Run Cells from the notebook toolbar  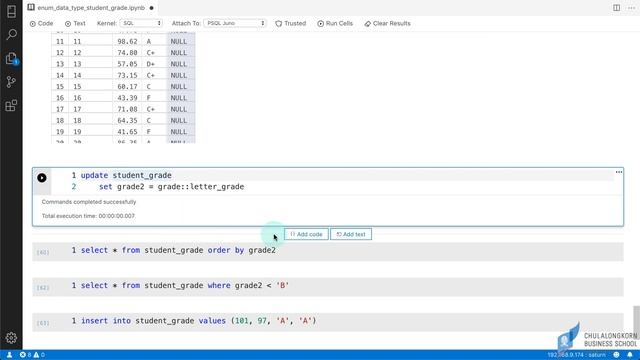click(335, 23)
